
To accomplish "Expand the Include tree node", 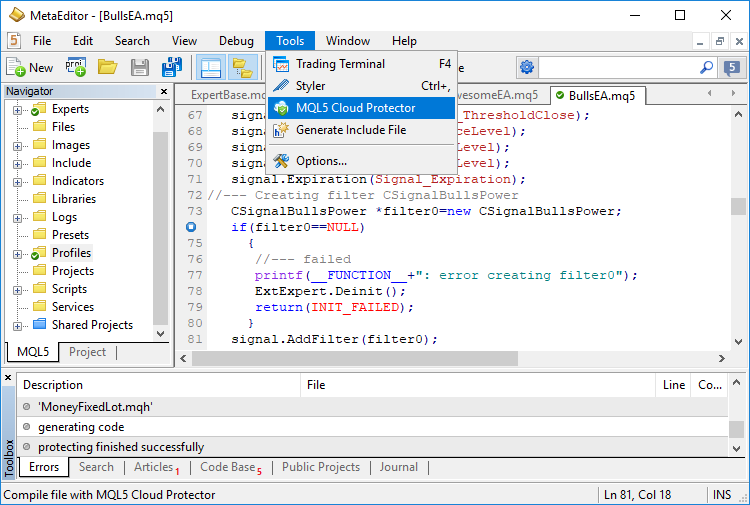I will [x=17, y=165].
